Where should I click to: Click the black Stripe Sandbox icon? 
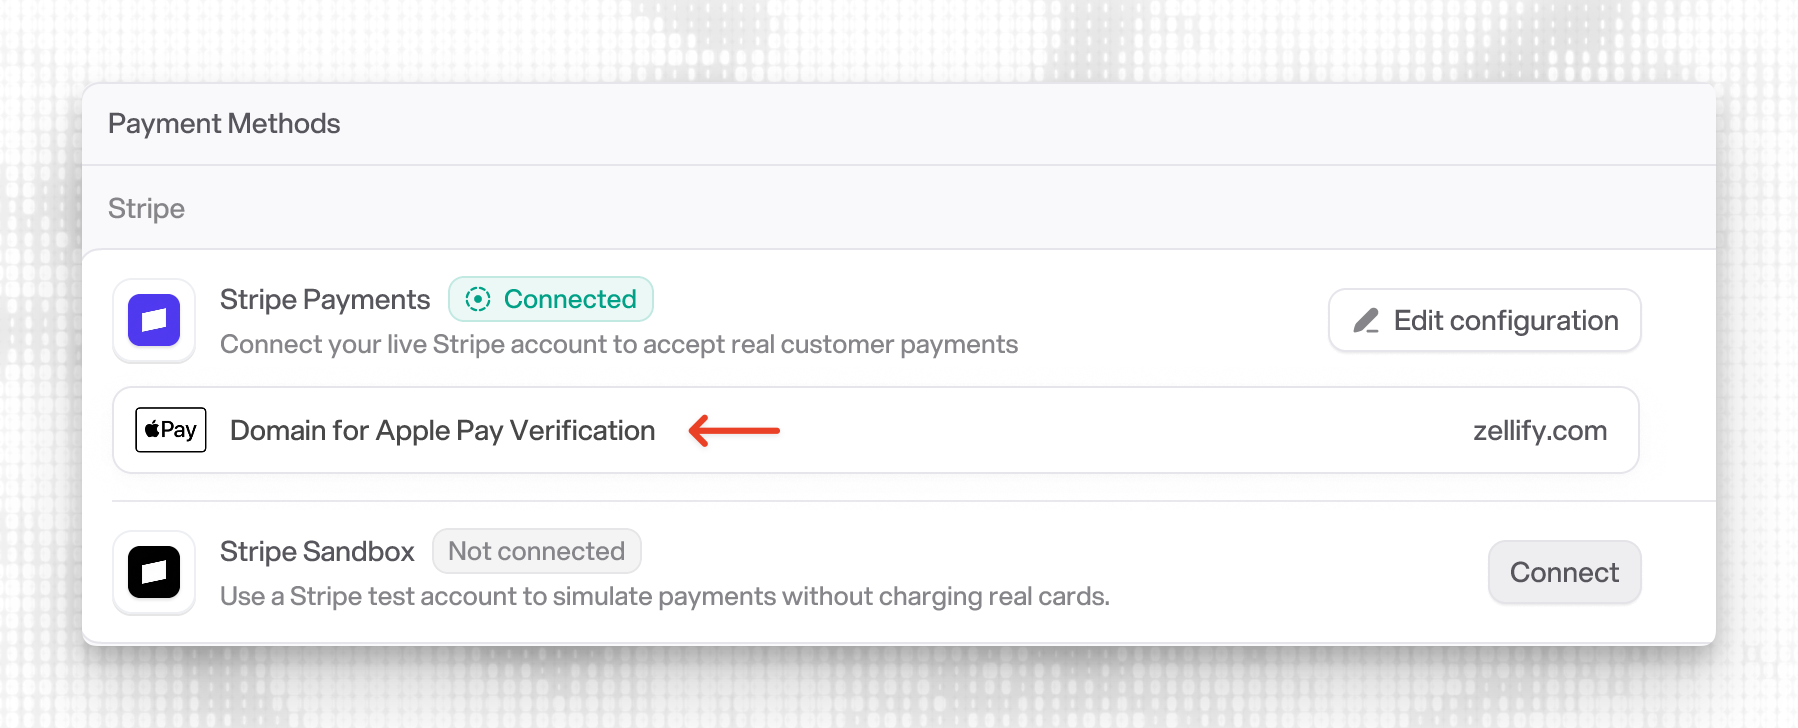click(x=154, y=573)
